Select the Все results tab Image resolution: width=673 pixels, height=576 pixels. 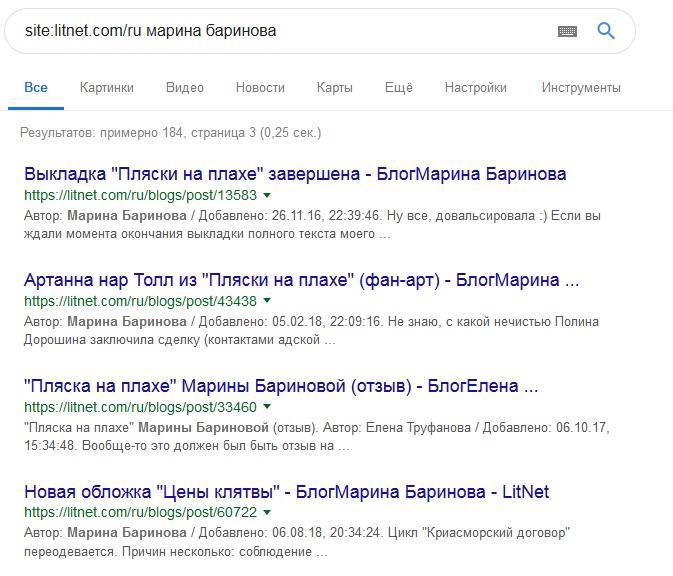point(36,88)
